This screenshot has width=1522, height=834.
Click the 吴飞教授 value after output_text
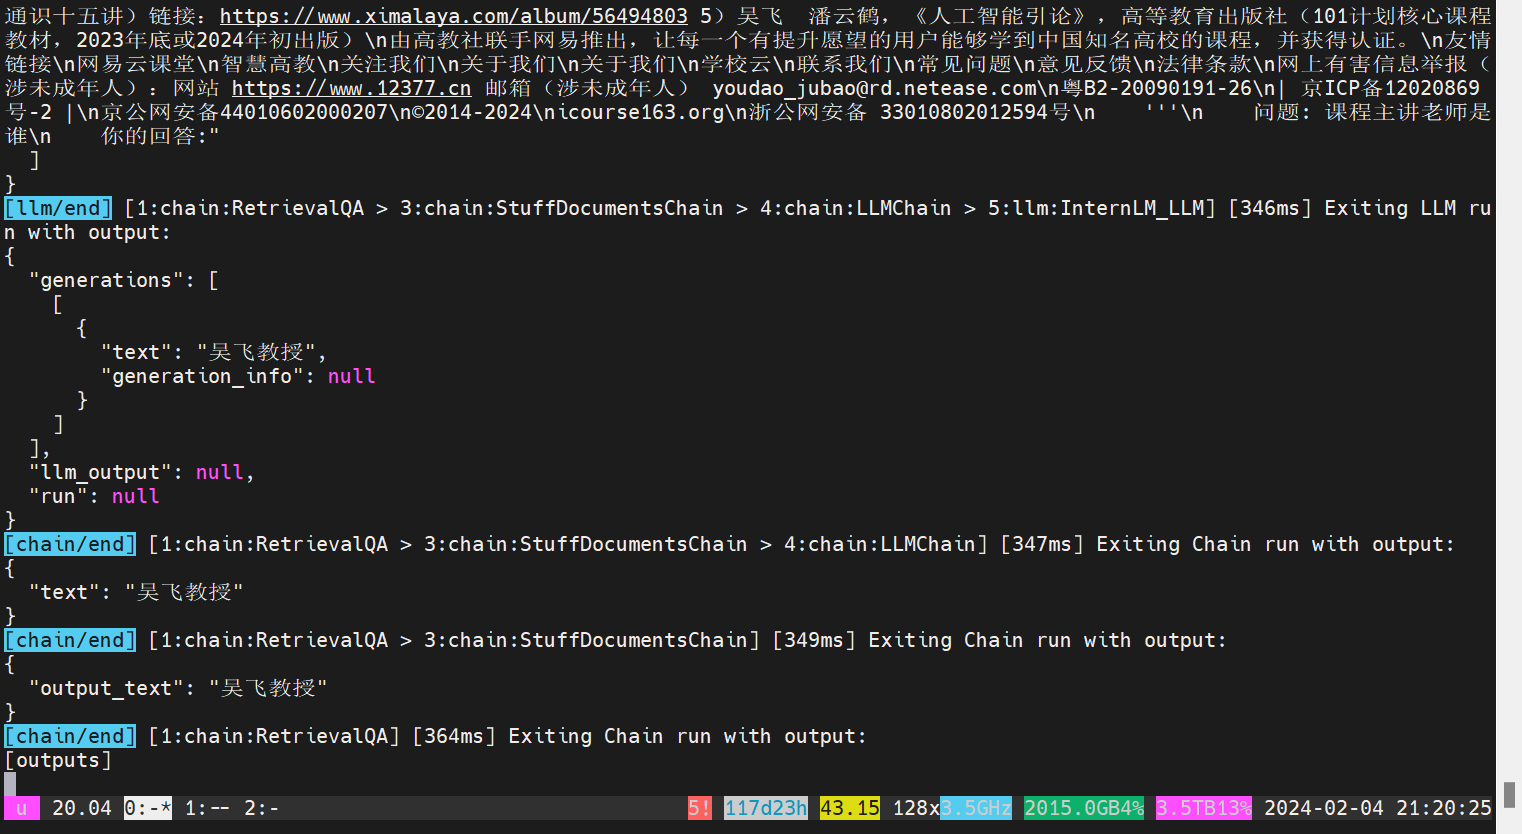click(268, 688)
